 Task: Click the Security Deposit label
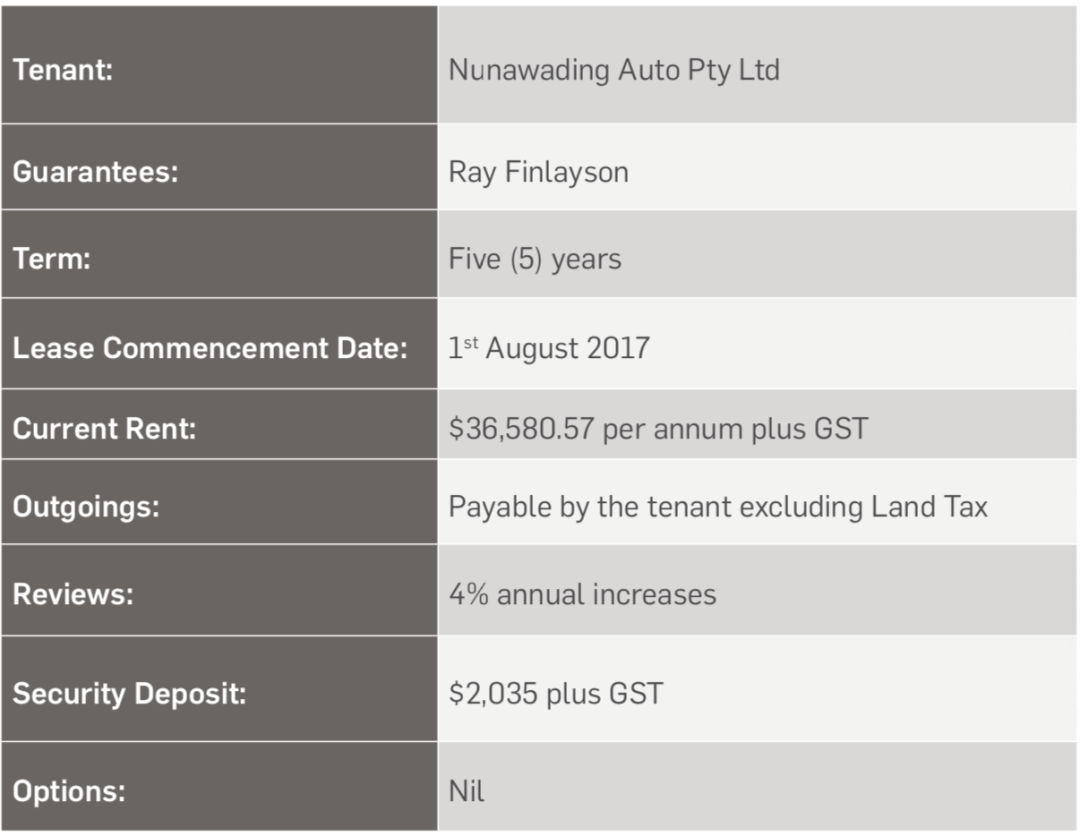129,693
